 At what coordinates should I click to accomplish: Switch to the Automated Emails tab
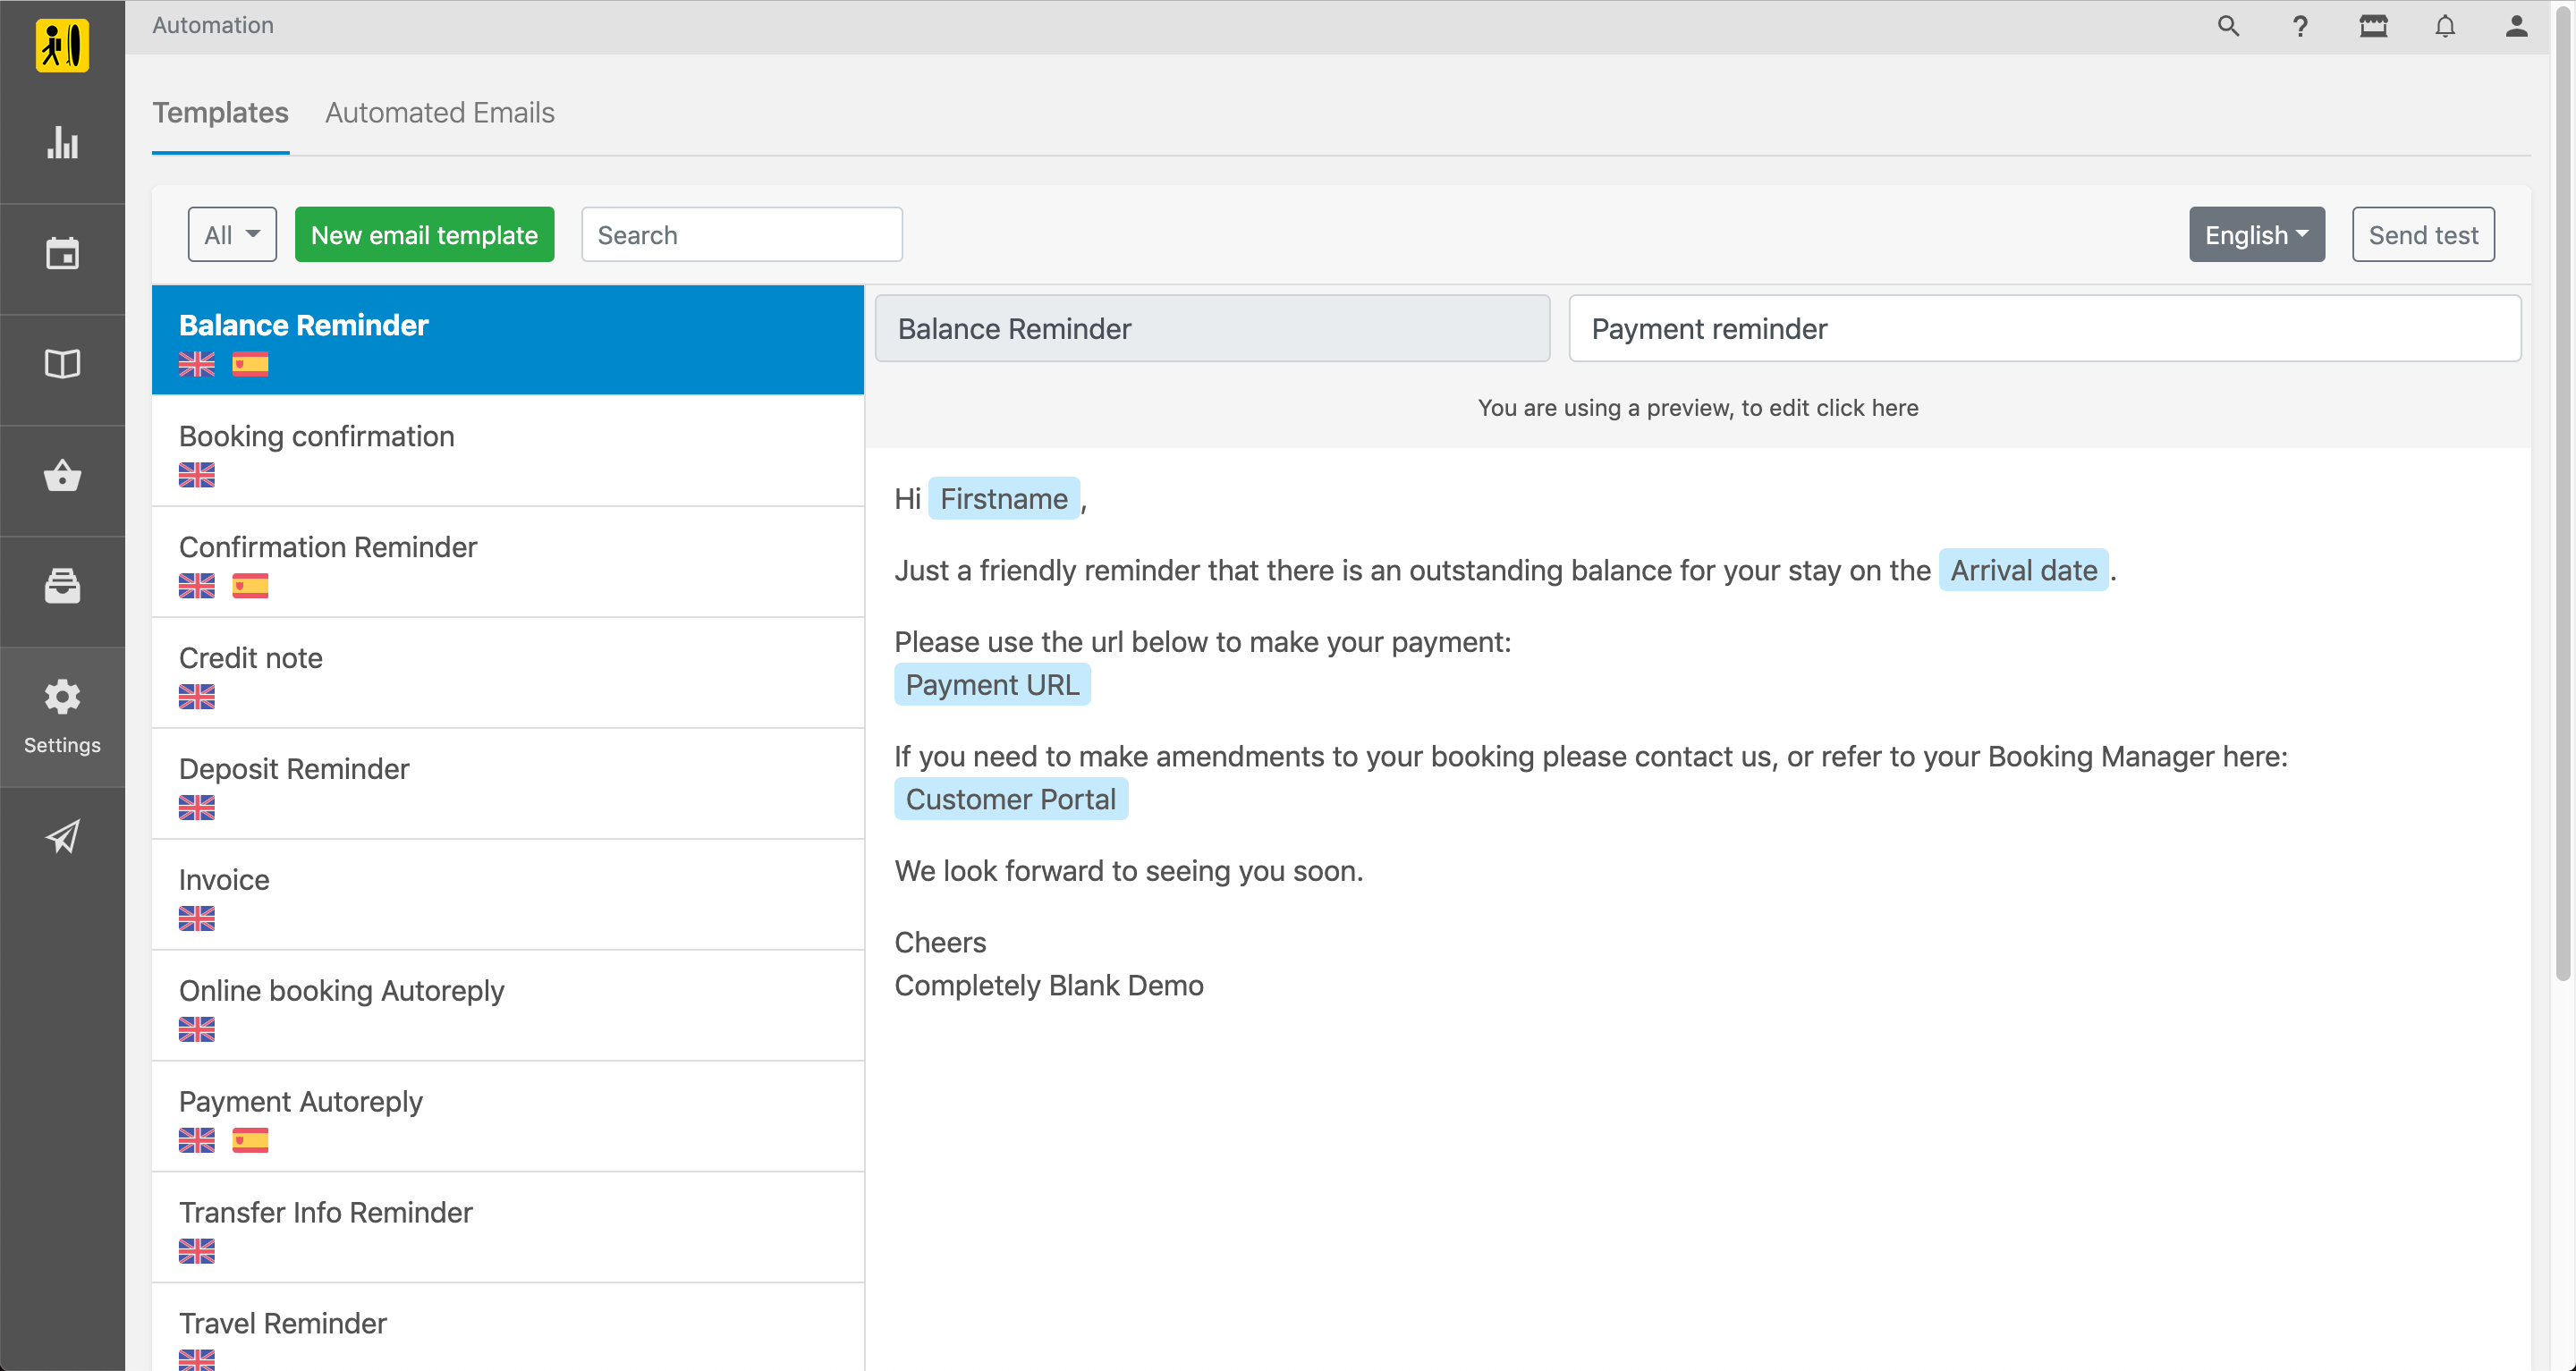click(x=439, y=113)
